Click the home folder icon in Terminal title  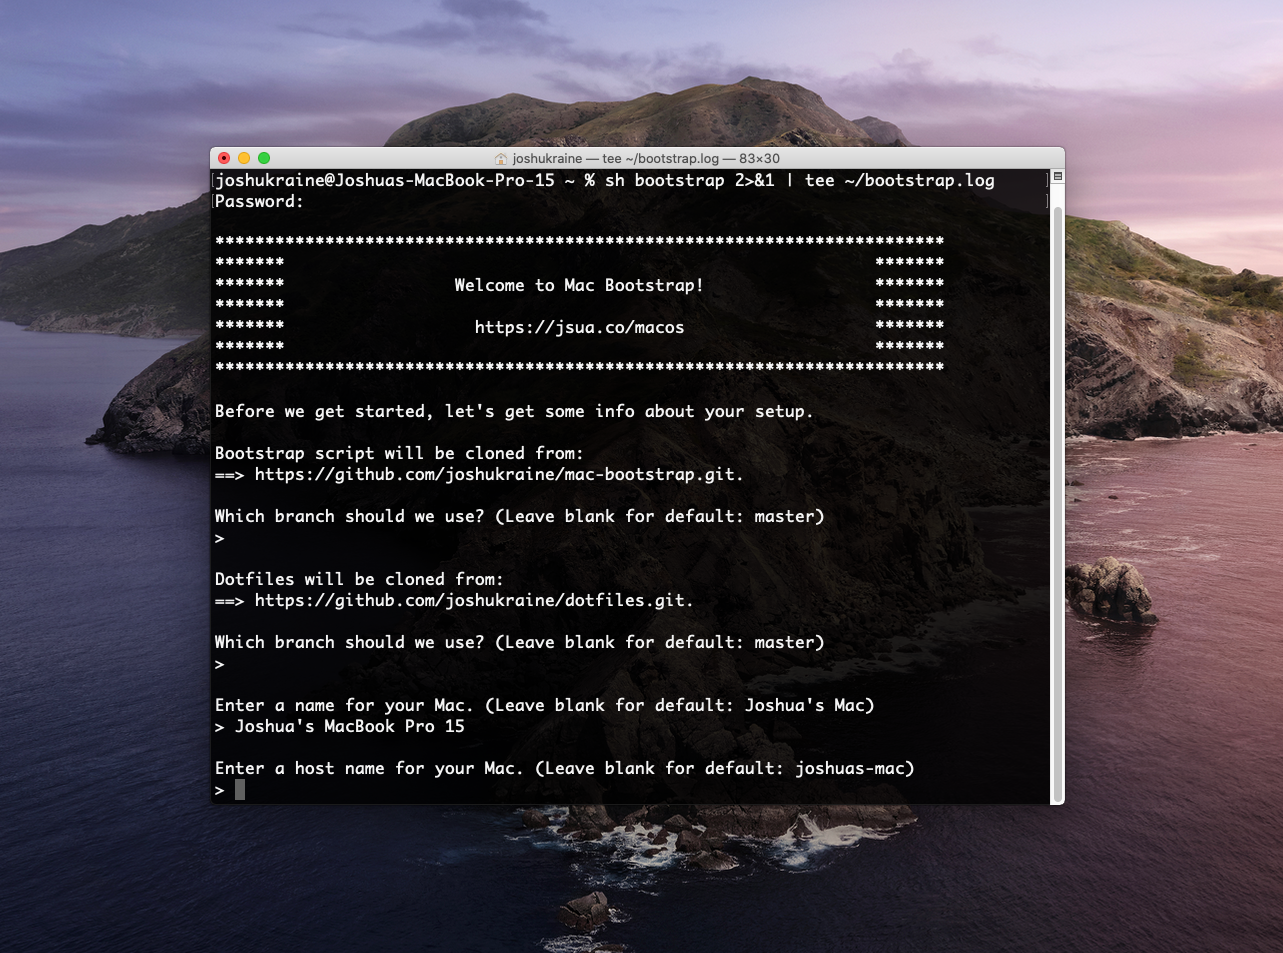501,159
